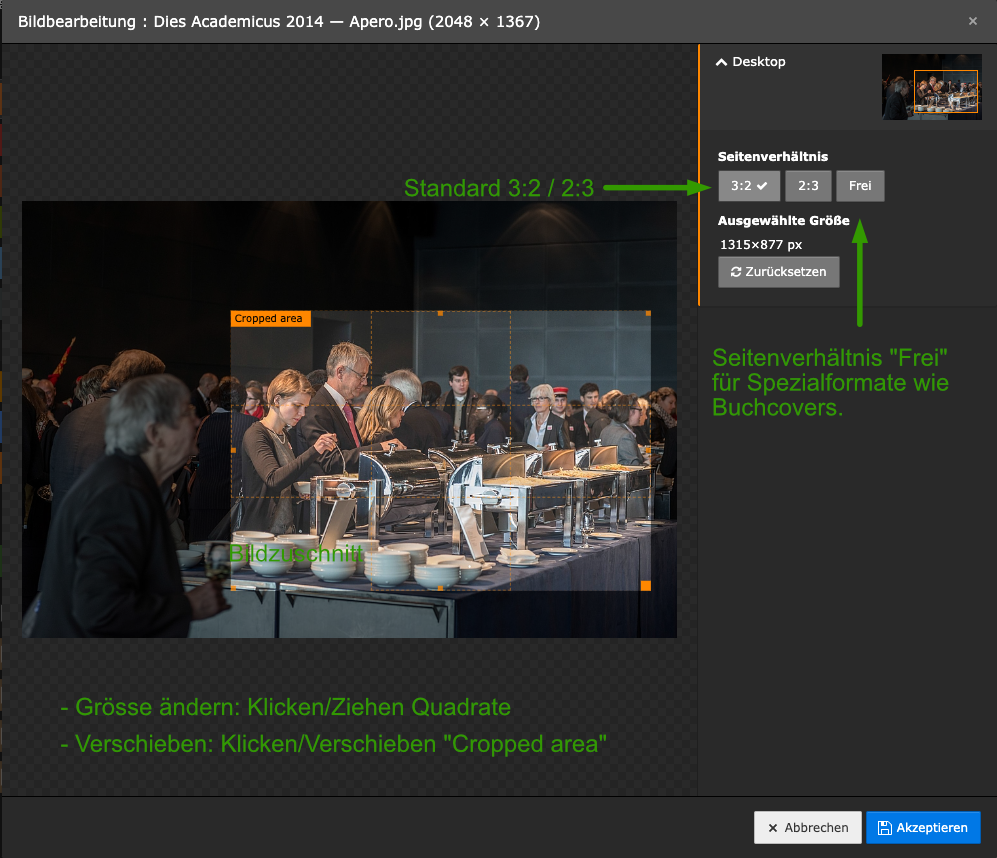Click the orange Cropped area label
The width and height of the screenshot is (997, 858).
pos(270,319)
